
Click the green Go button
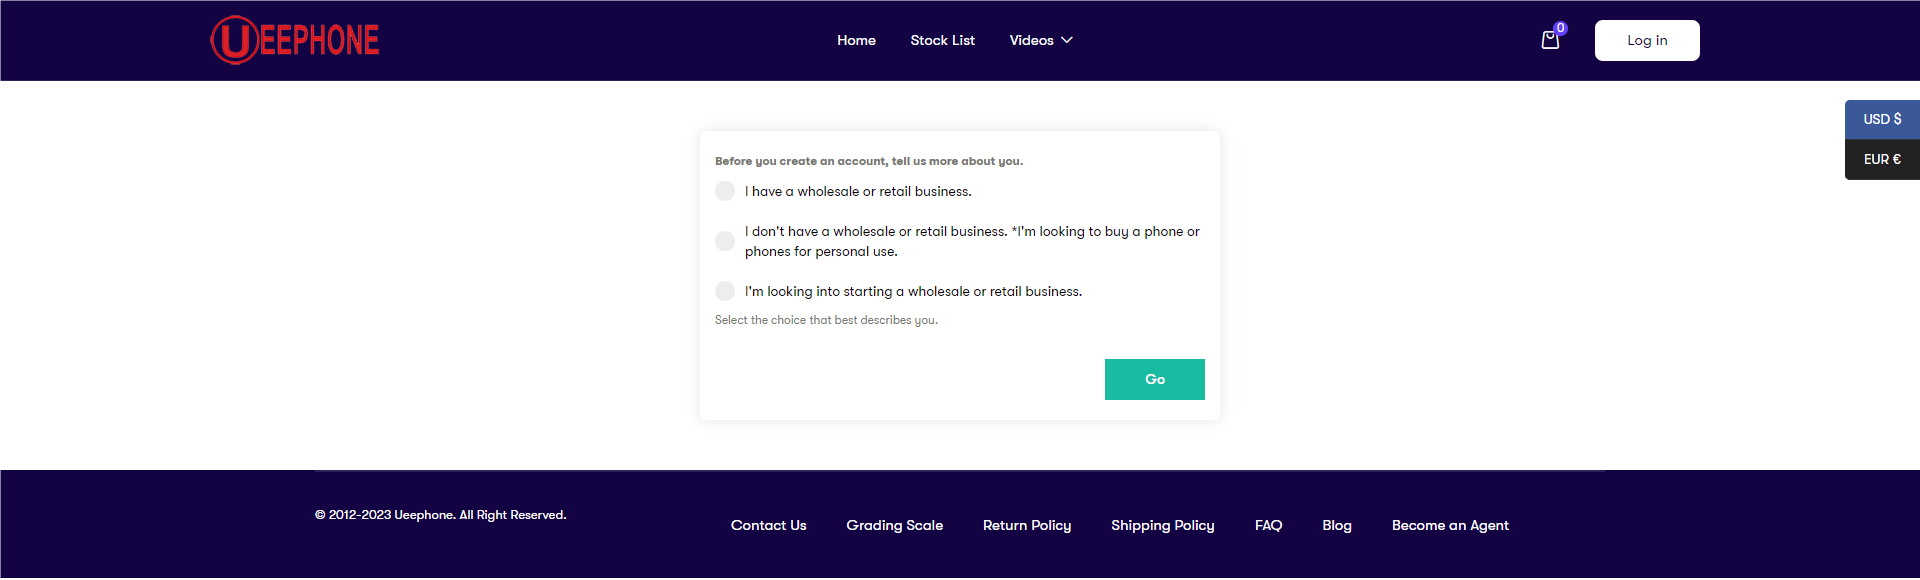(1155, 379)
